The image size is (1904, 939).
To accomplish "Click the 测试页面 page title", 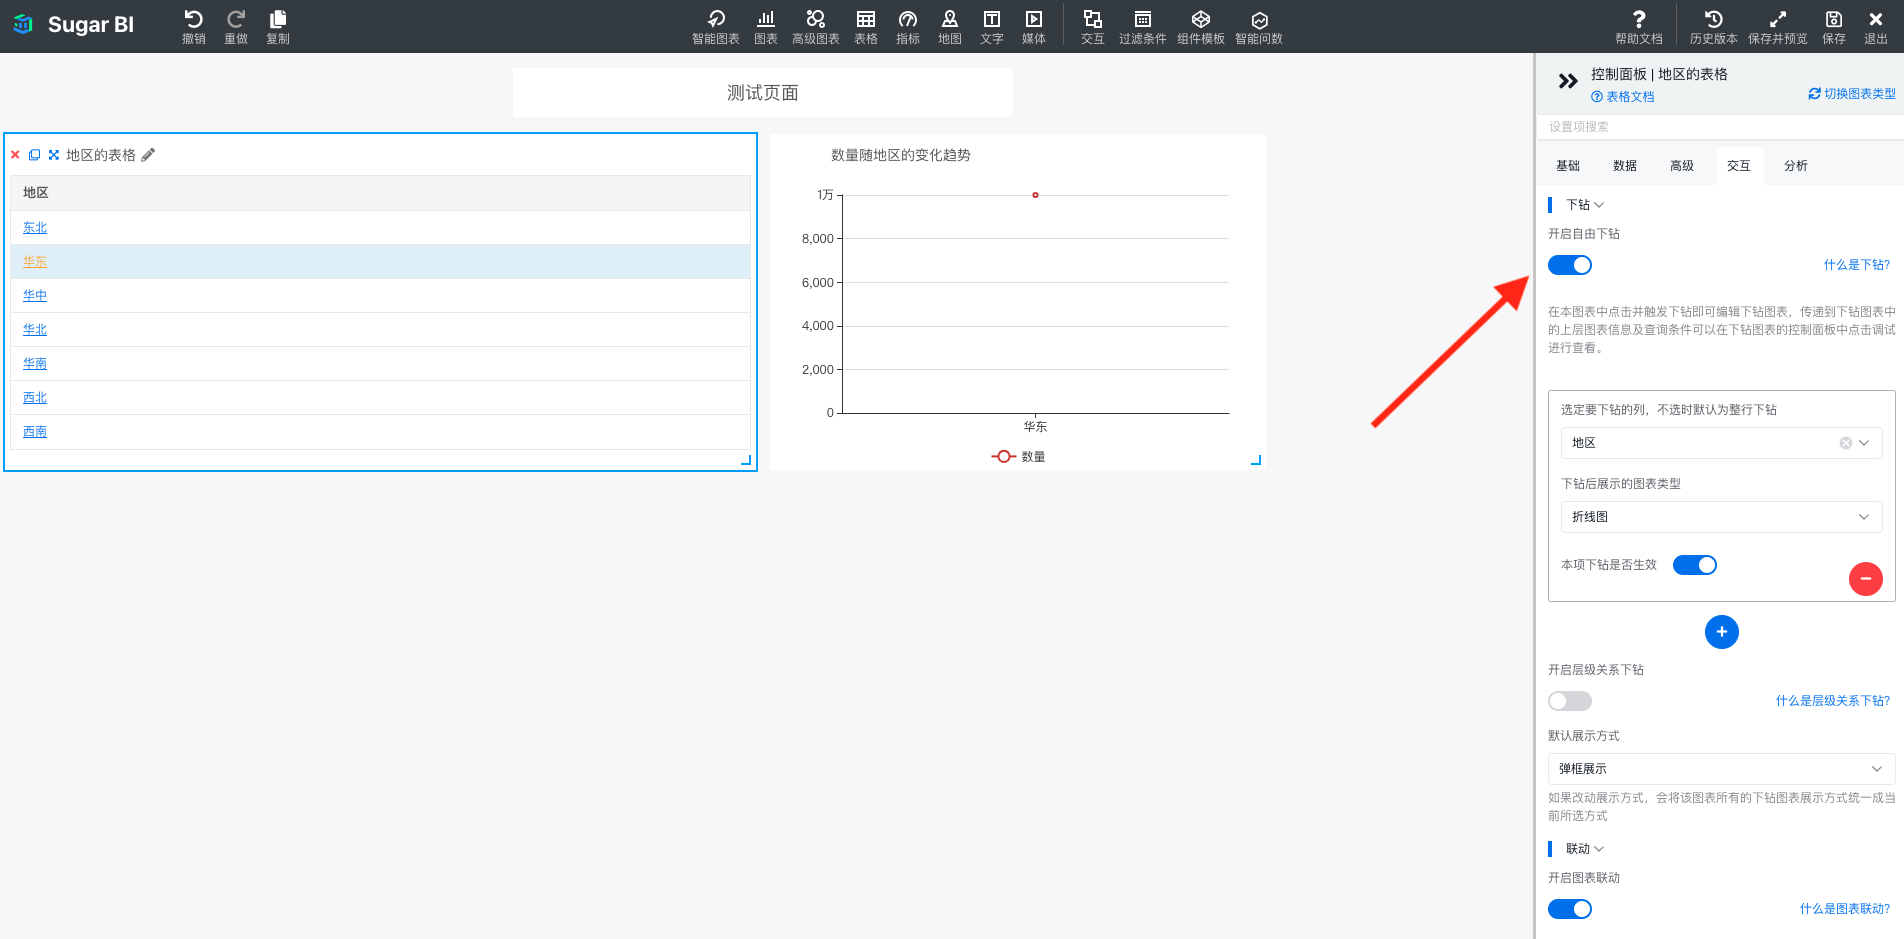I will click(763, 93).
